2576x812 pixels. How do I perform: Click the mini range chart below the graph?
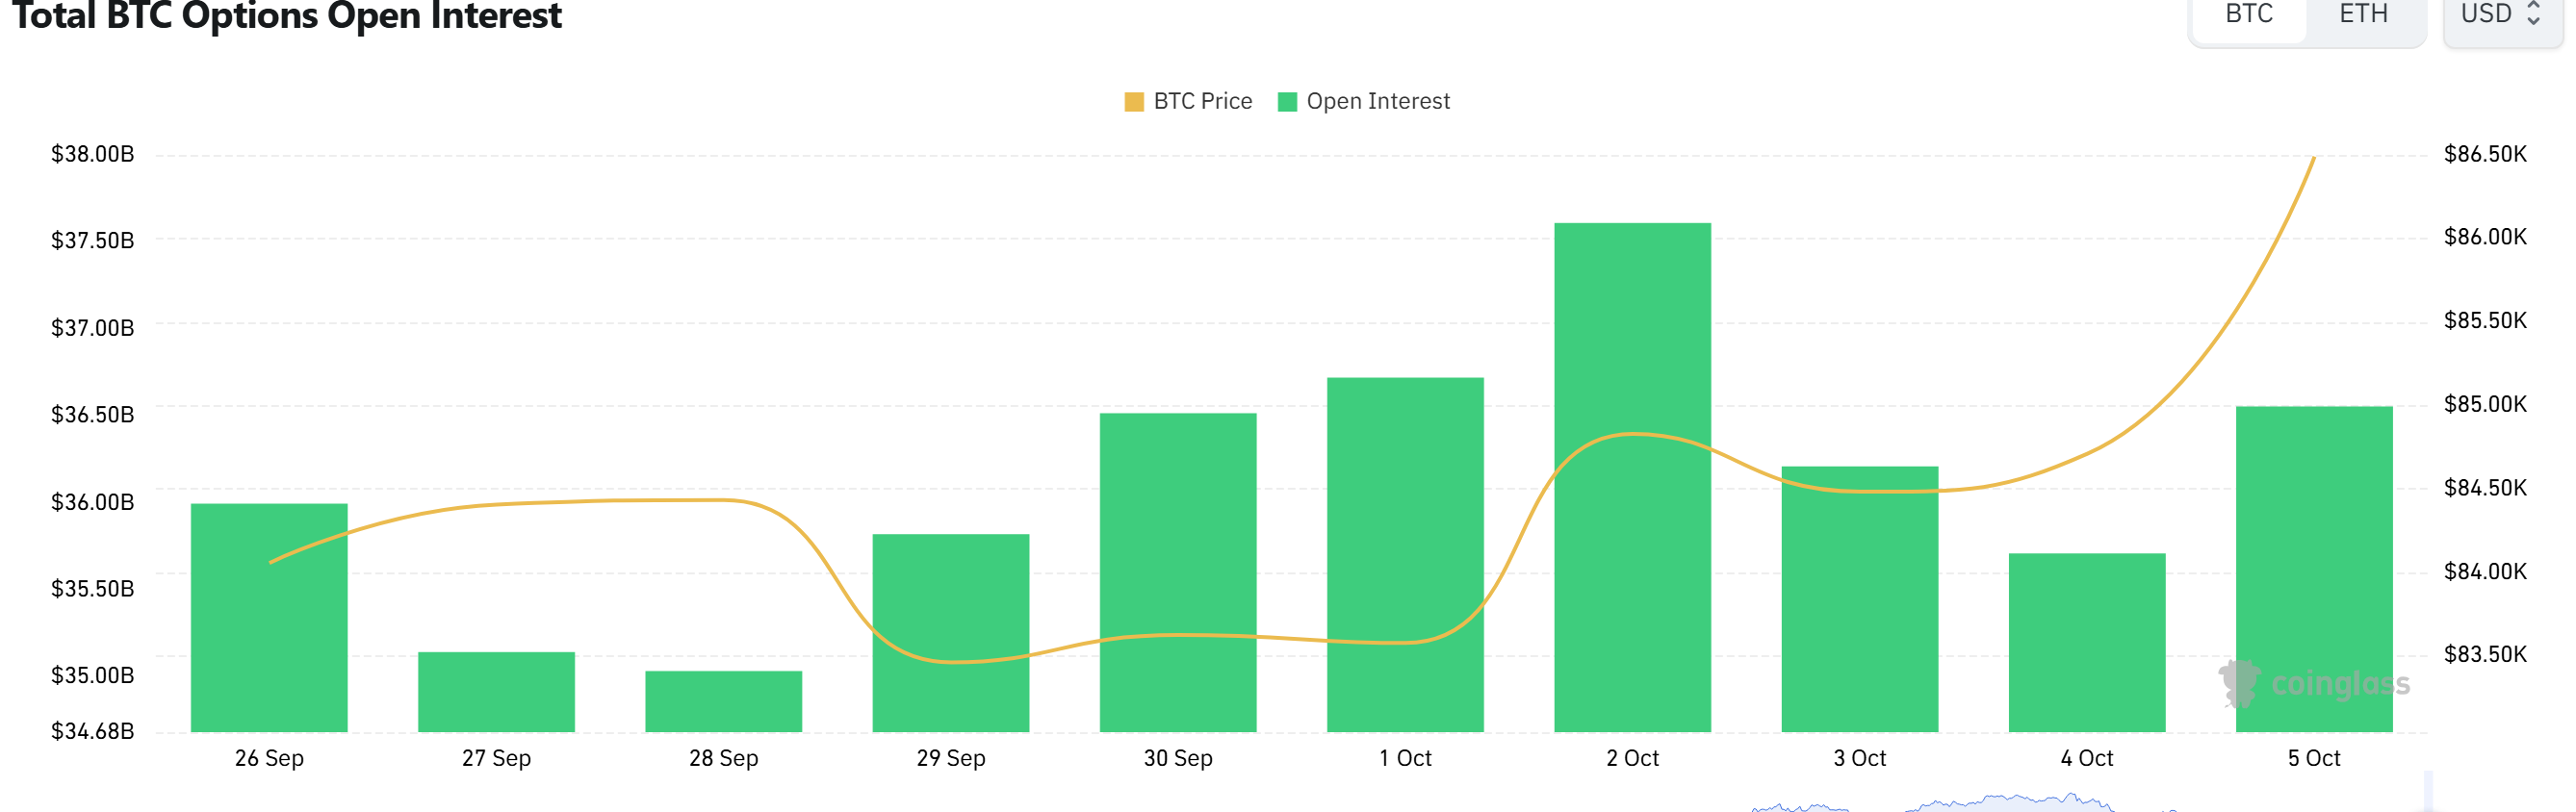[1960, 802]
